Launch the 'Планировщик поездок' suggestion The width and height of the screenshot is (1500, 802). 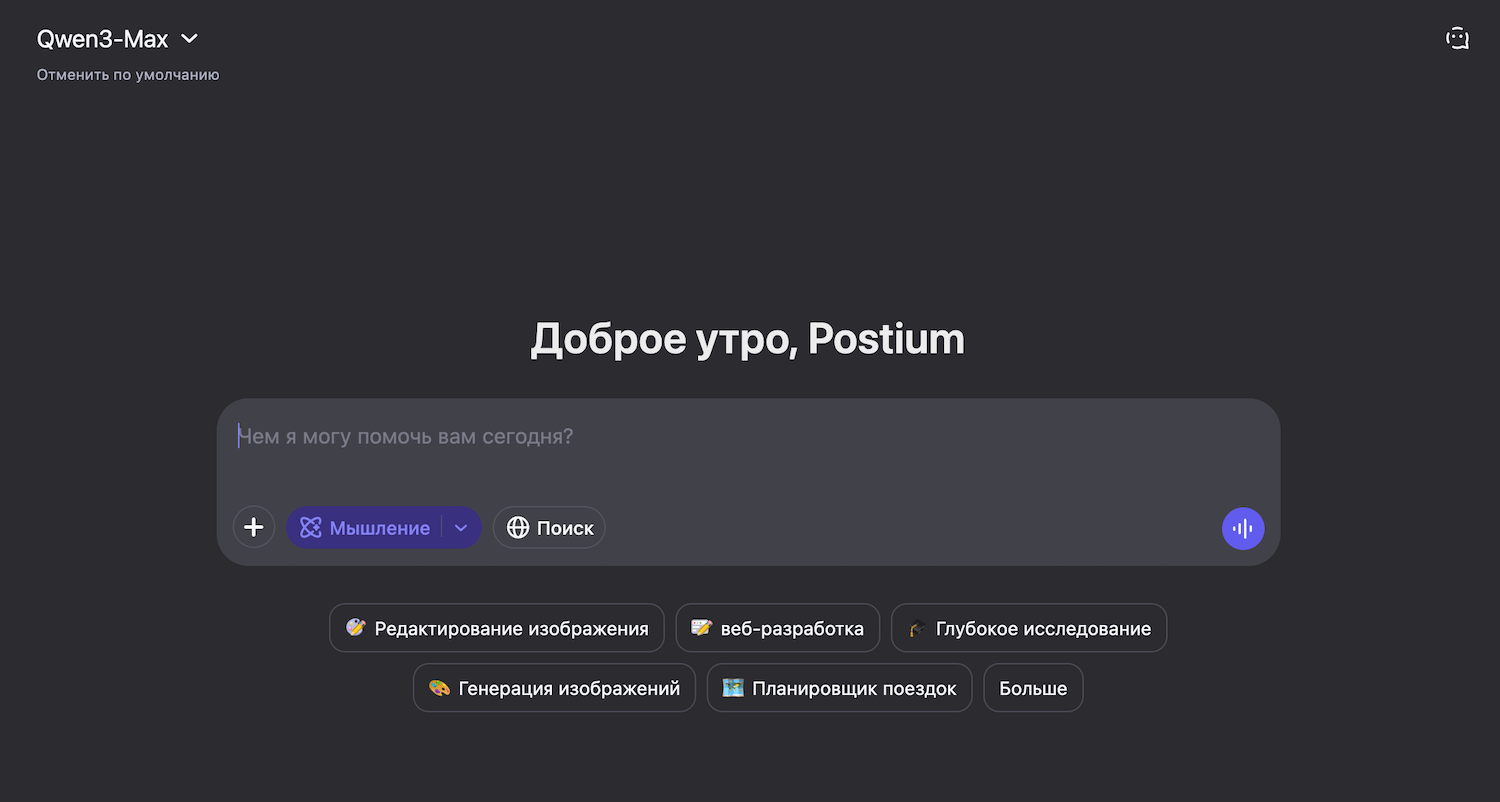pos(839,688)
